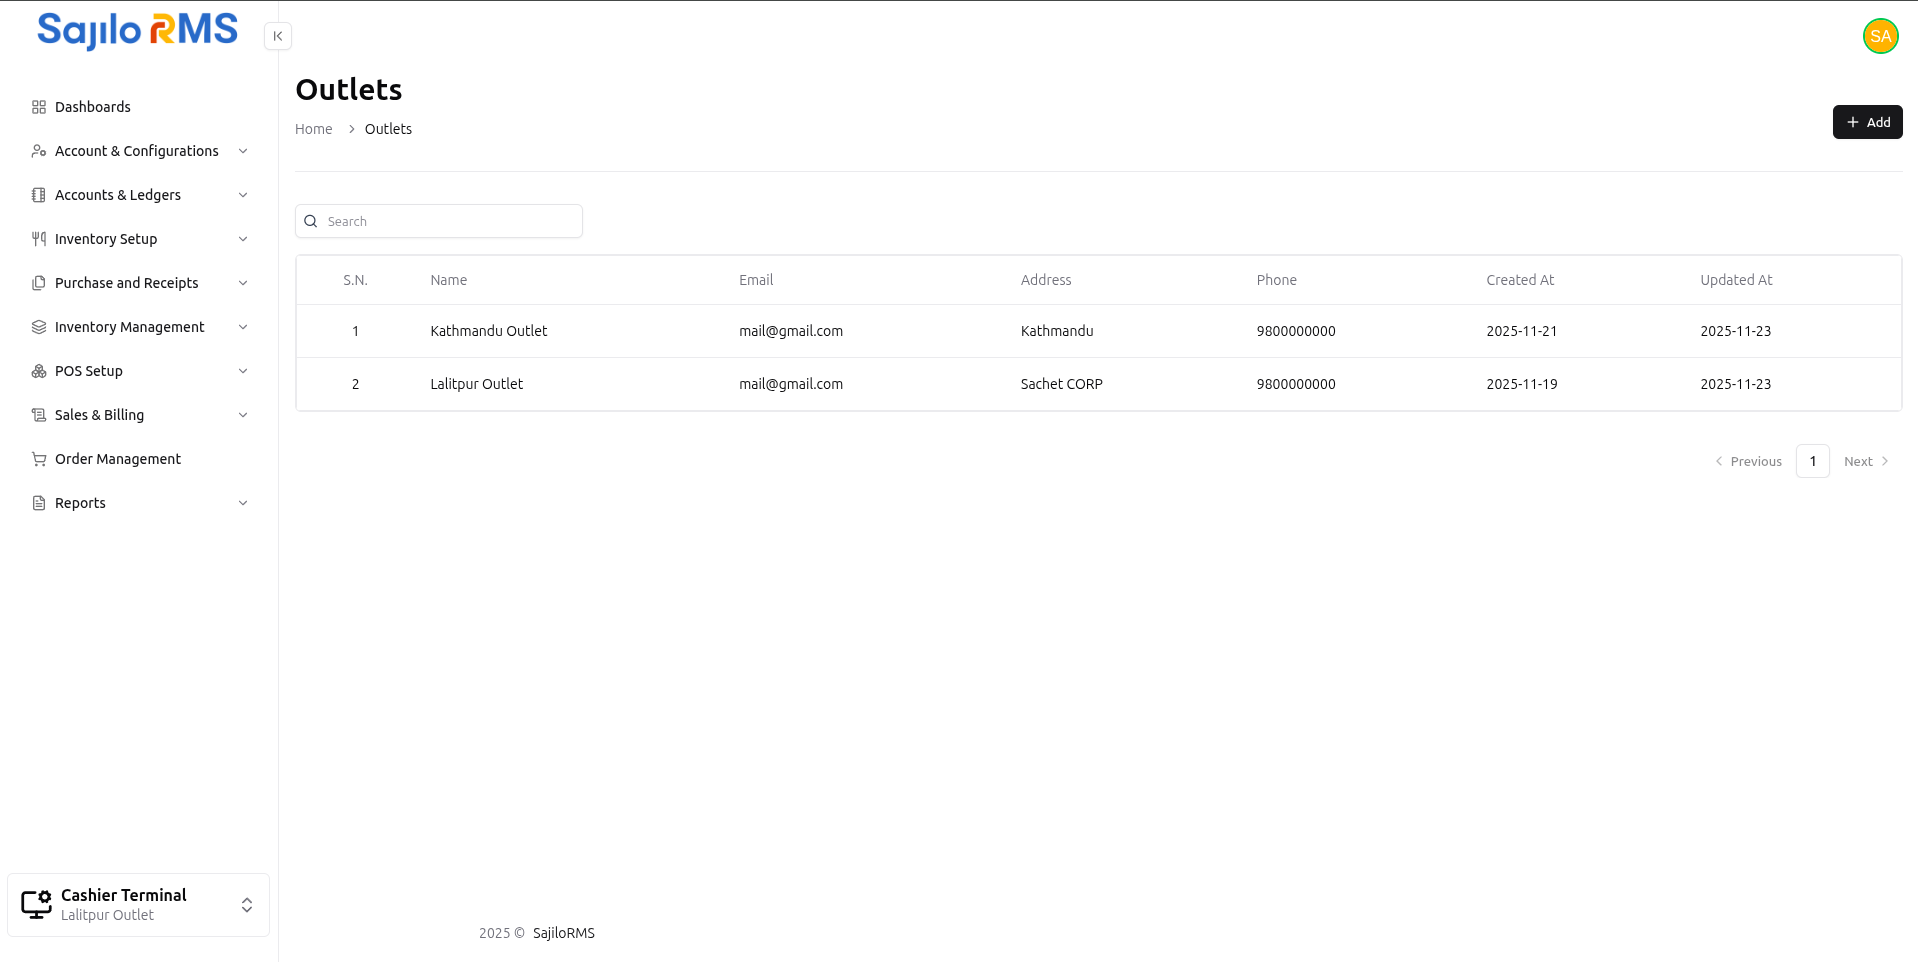Navigate to Home via breadcrumb
The height and width of the screenshot is (962, 1918).
(x=313, y=129)
